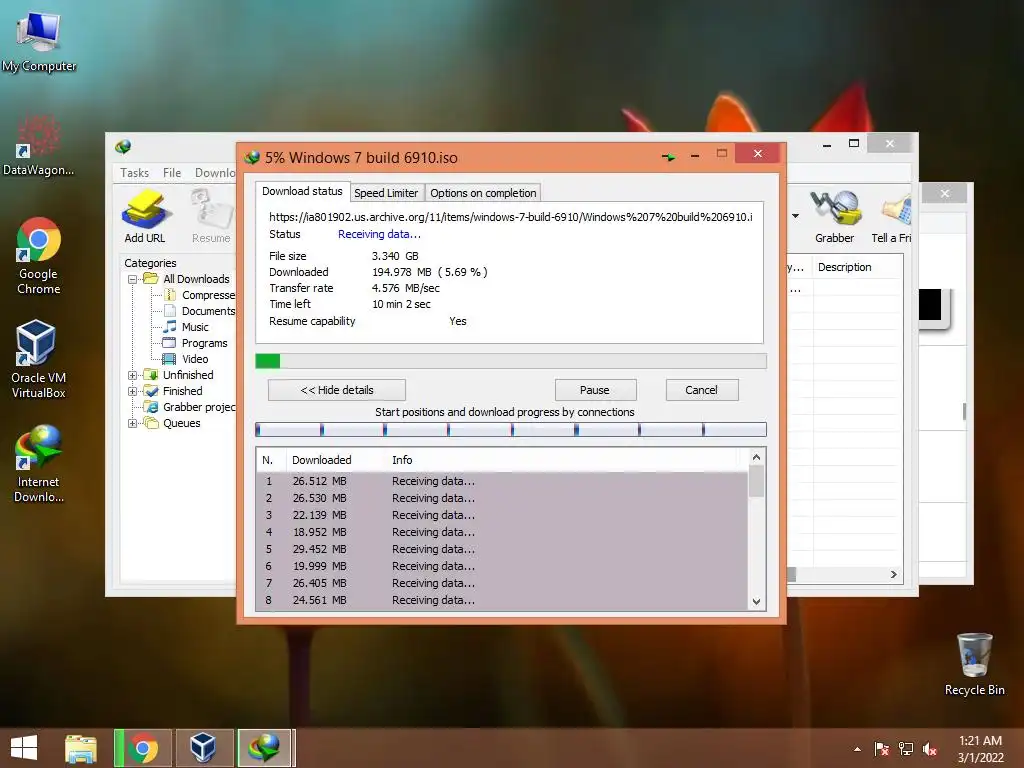This screenshot has height=768, width=1024.
Task: Open the Downloads menu
Action: point(216,172)
